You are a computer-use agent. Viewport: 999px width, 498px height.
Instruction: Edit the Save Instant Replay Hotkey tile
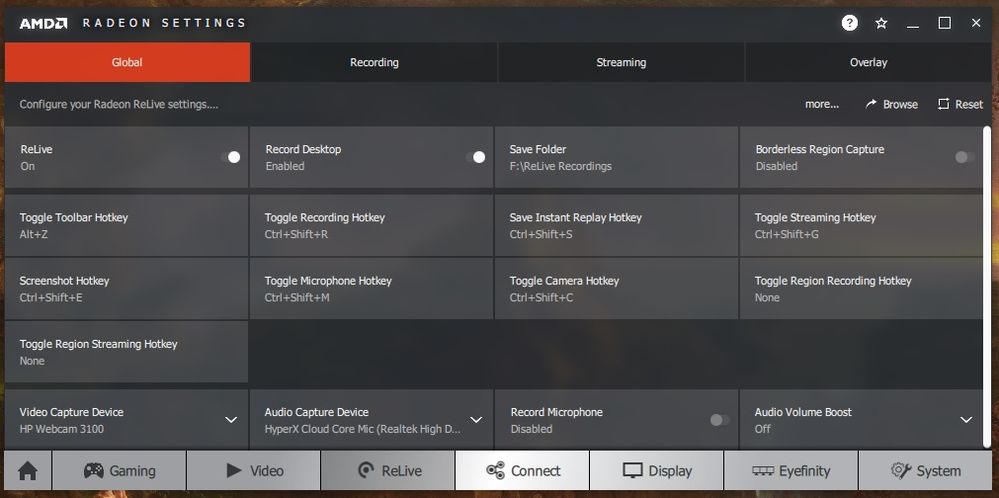[x=616, y=225]
